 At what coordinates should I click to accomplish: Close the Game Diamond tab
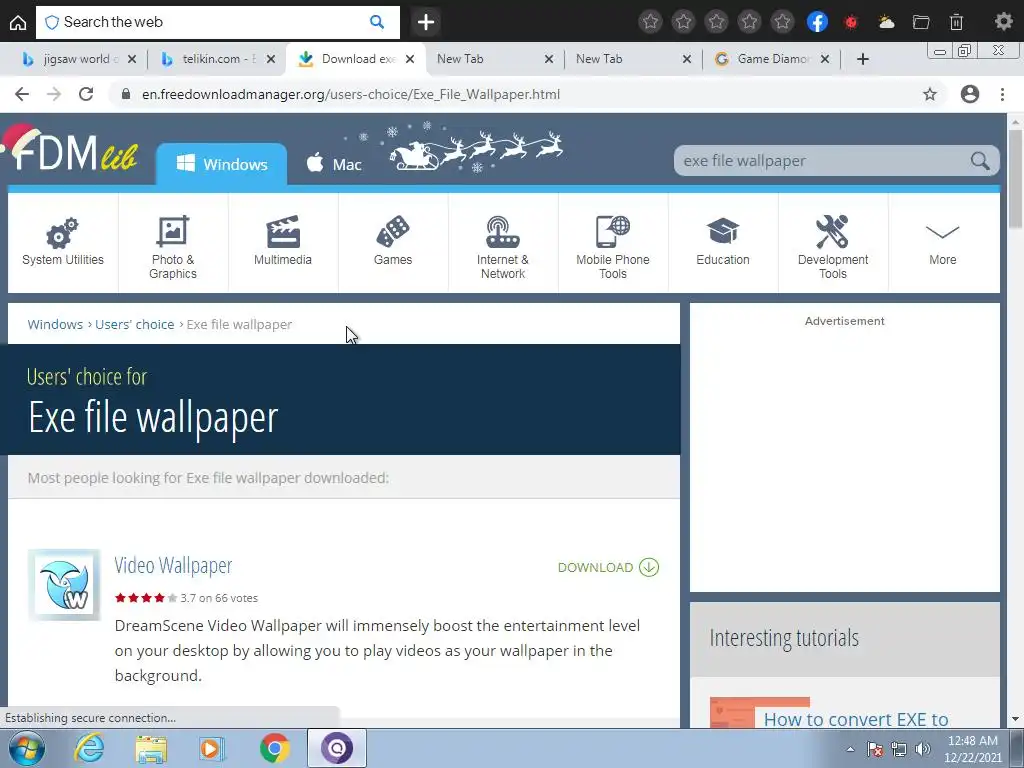[x=825, y=59]
